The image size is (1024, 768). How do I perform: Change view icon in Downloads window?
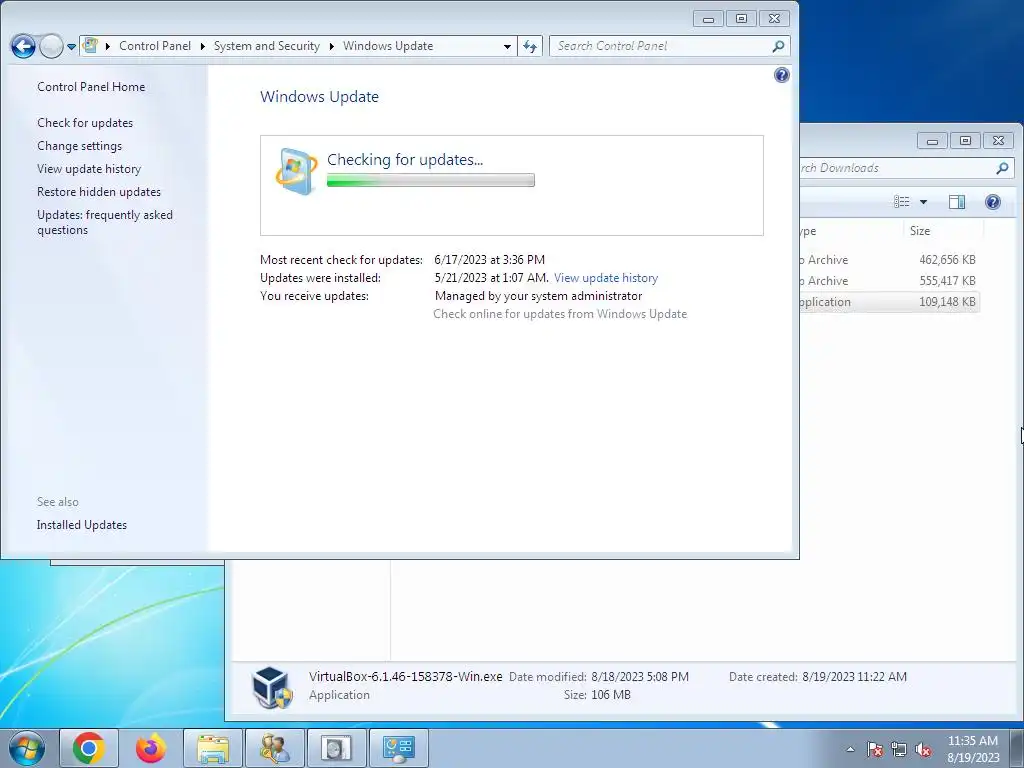point(902,202)
